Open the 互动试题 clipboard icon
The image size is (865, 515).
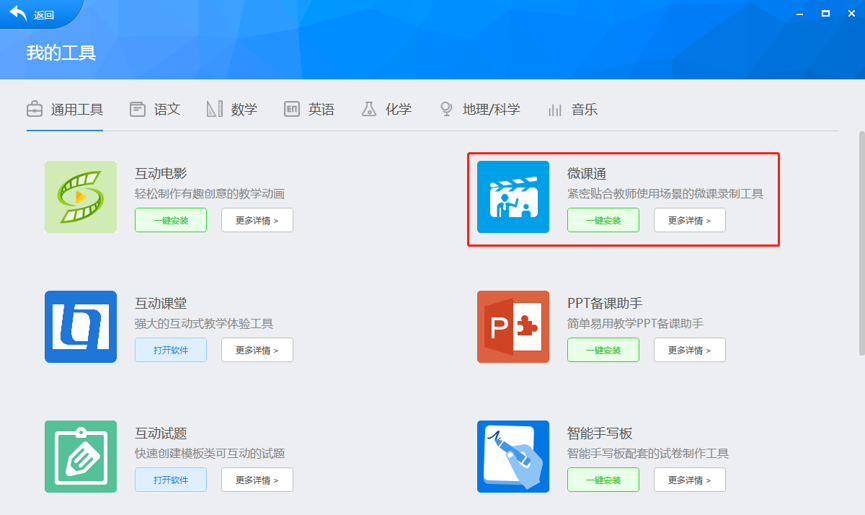[x=81, y=457]
